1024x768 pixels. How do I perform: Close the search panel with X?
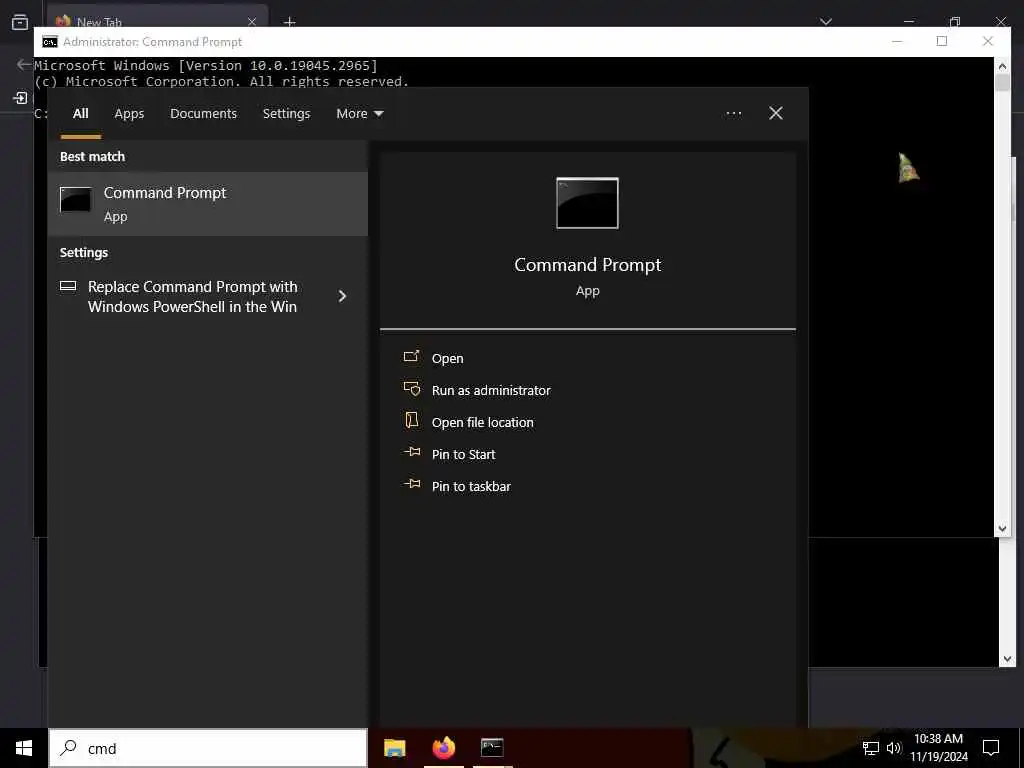point(775,114)
